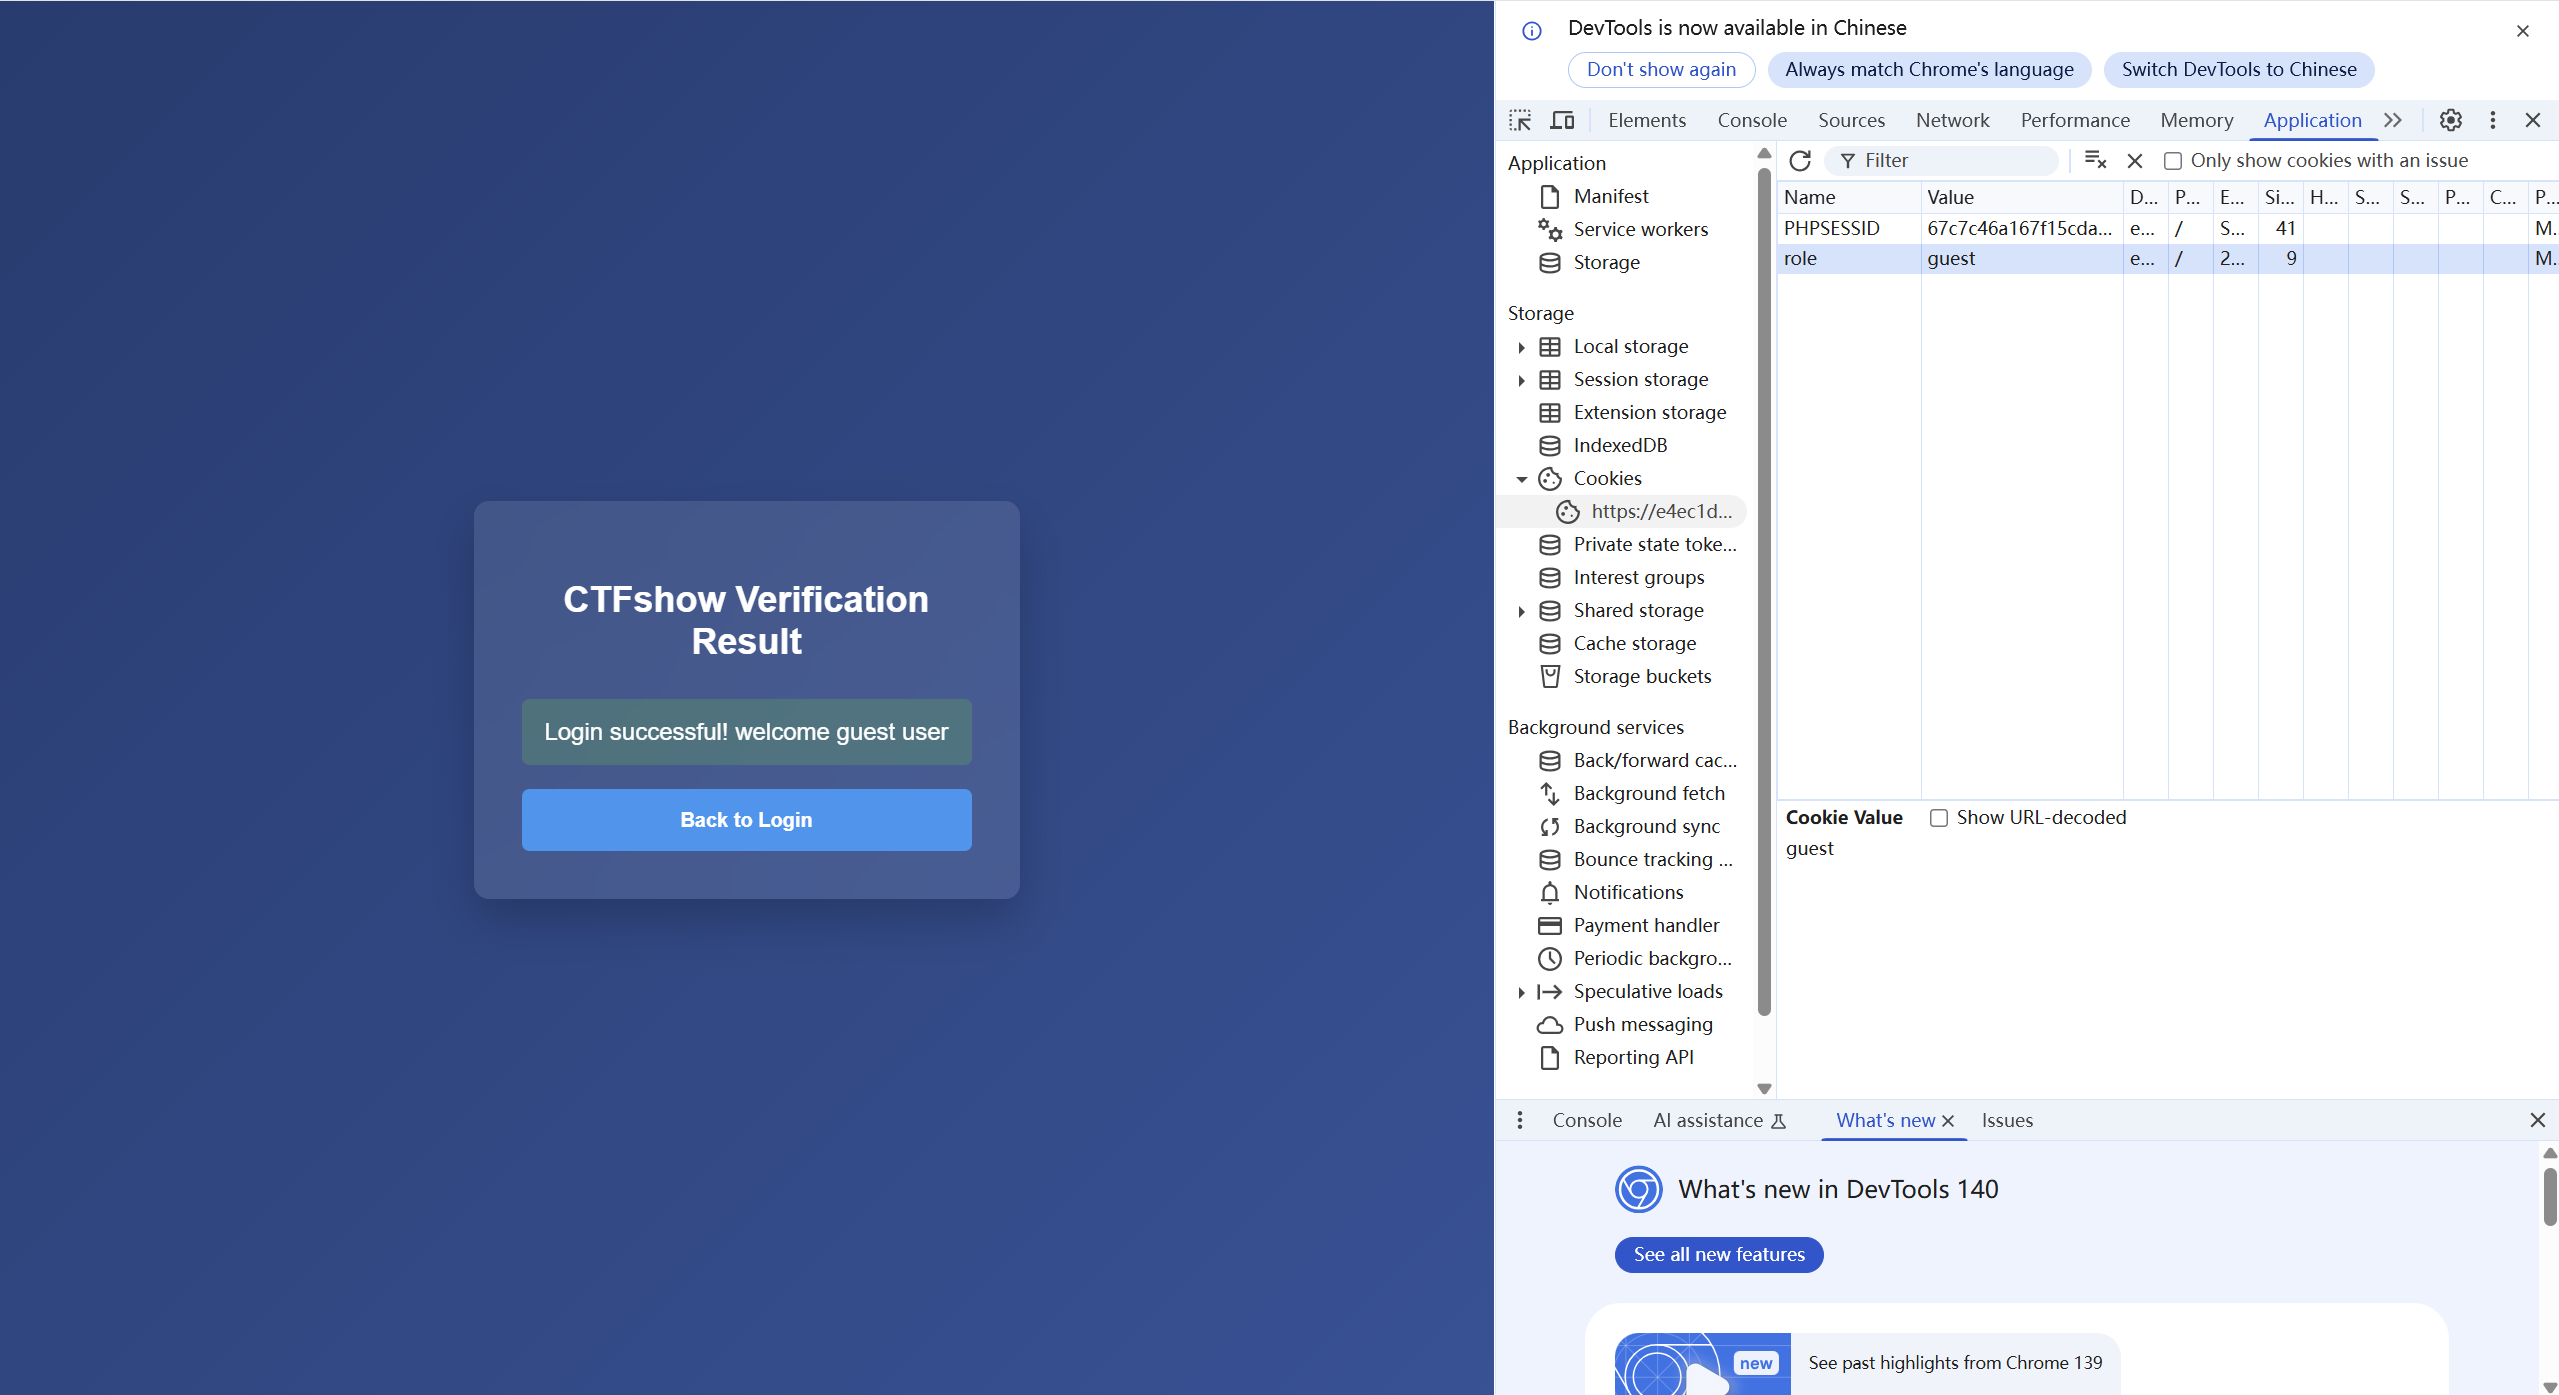Switch to the Memory tab

pyautogui.click(x=2196, y=121)
